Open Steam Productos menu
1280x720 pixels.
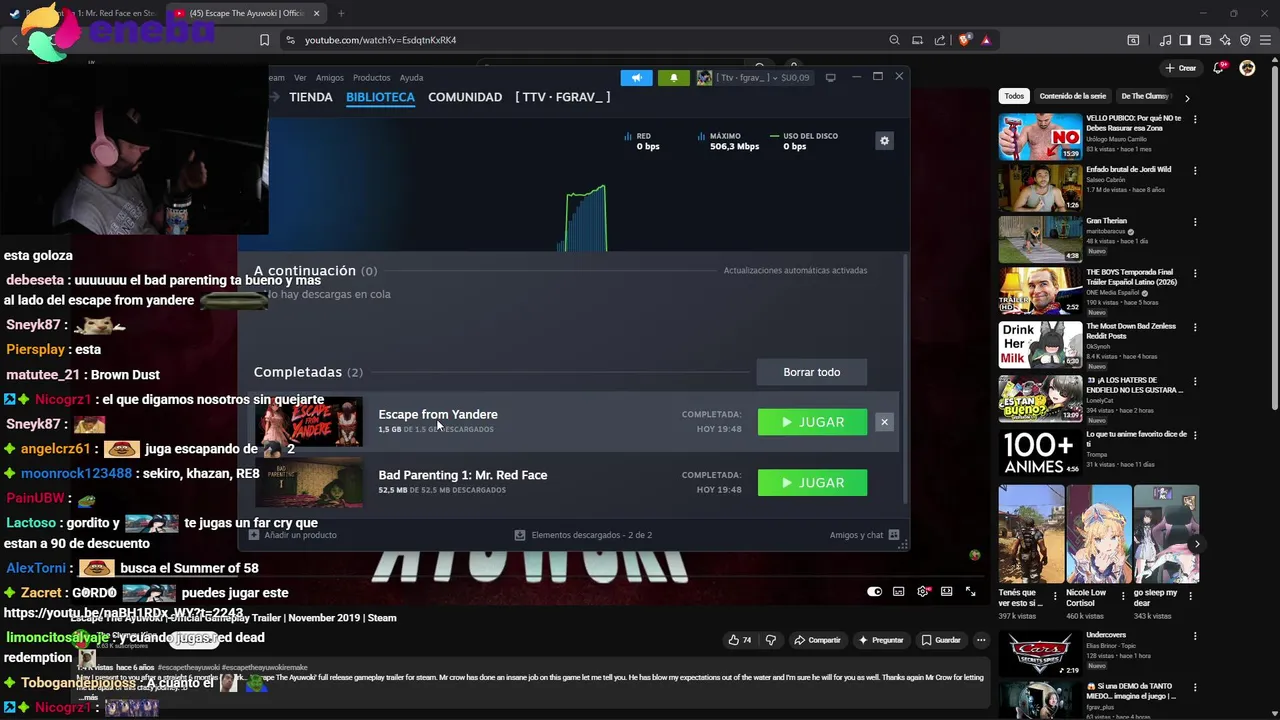371,78
